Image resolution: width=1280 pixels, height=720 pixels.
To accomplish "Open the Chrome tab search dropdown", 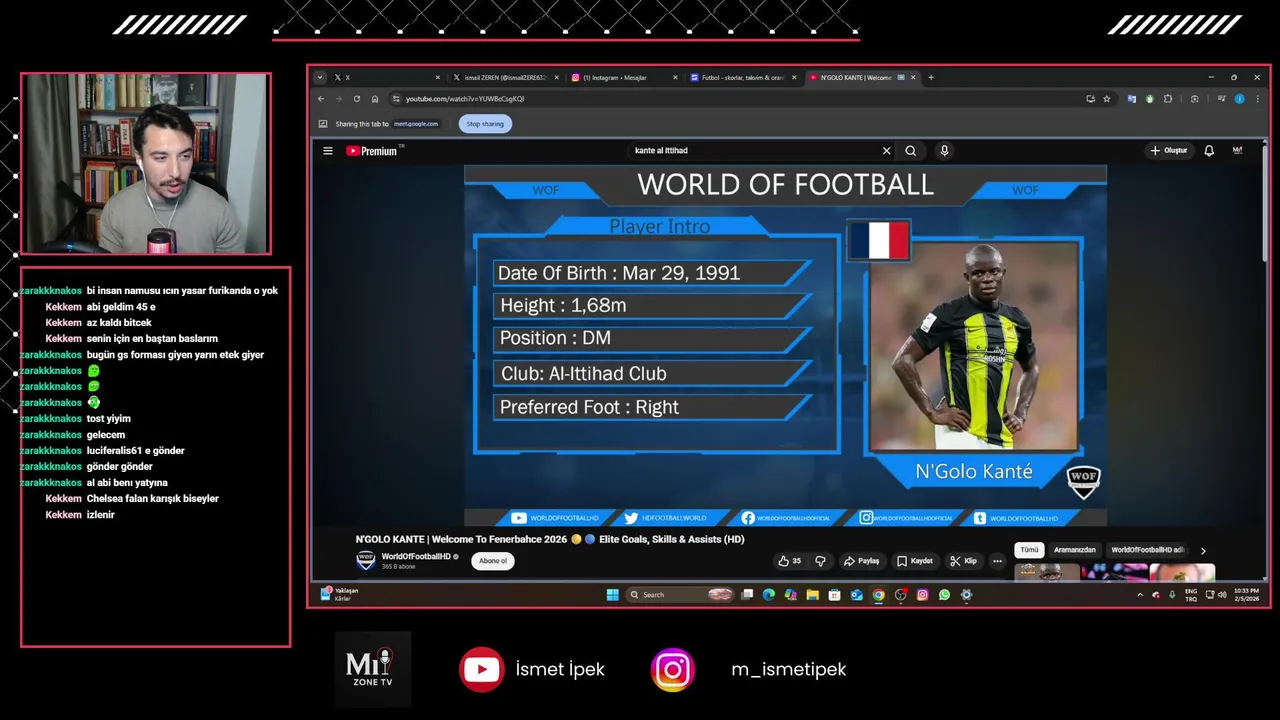I will click(x=319, y=77).
